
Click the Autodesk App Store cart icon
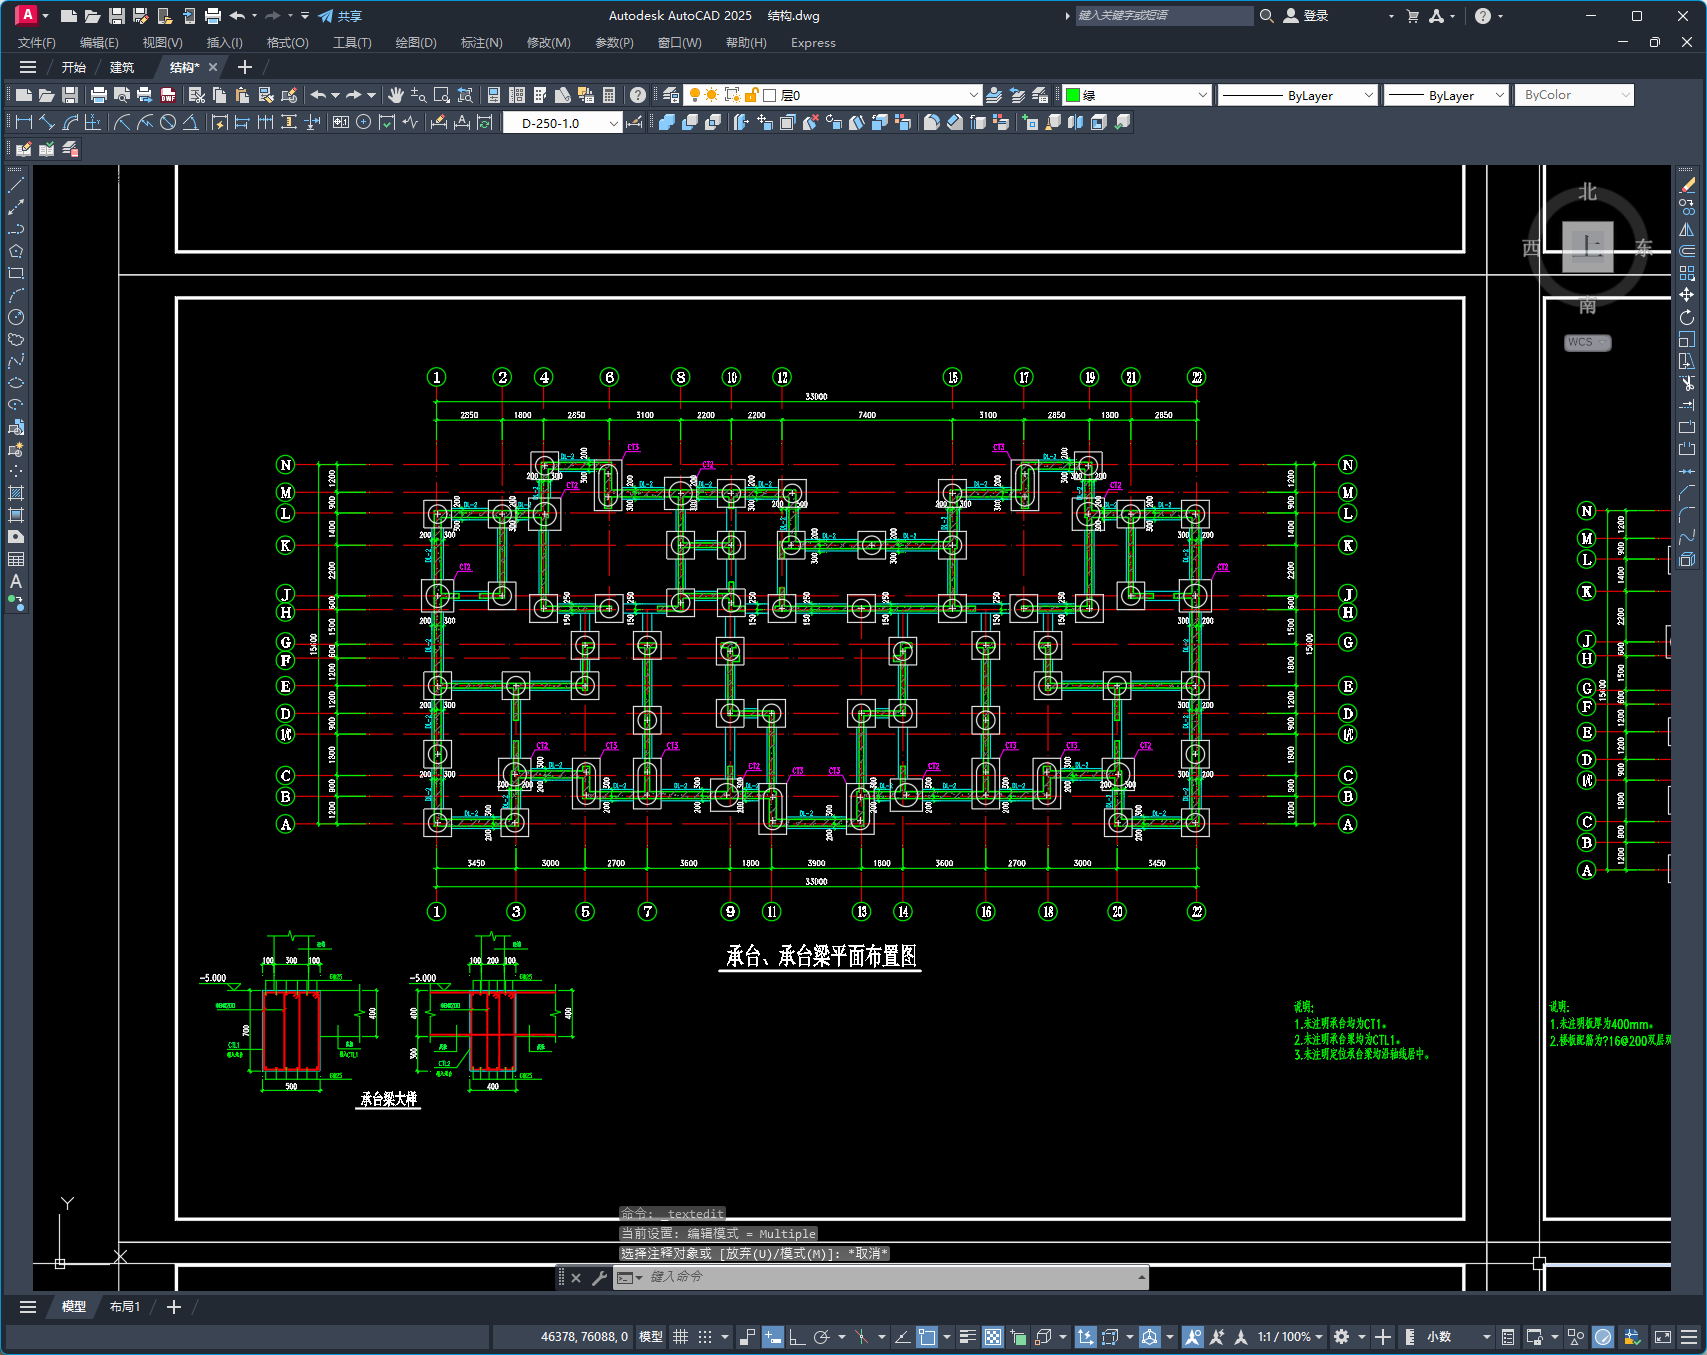pos(1412,16)
